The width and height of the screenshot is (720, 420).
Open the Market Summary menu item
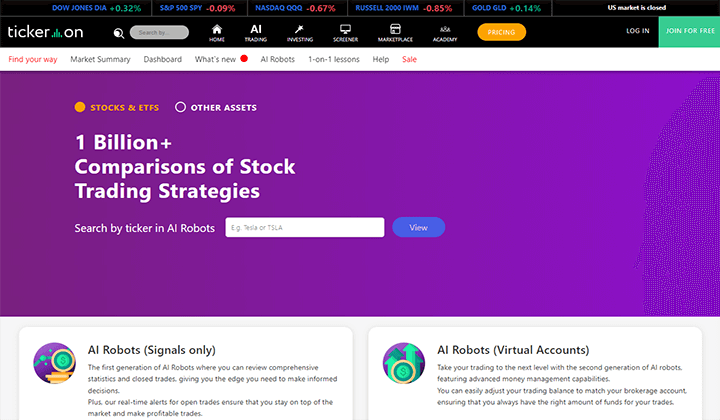pos(100,59)
